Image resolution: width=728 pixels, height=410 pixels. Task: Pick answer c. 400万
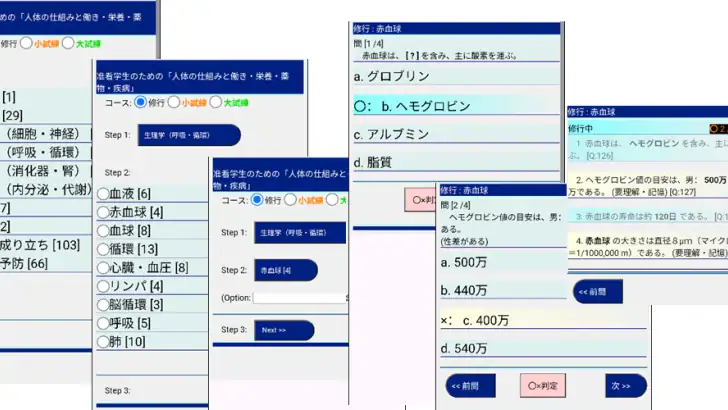543,320
